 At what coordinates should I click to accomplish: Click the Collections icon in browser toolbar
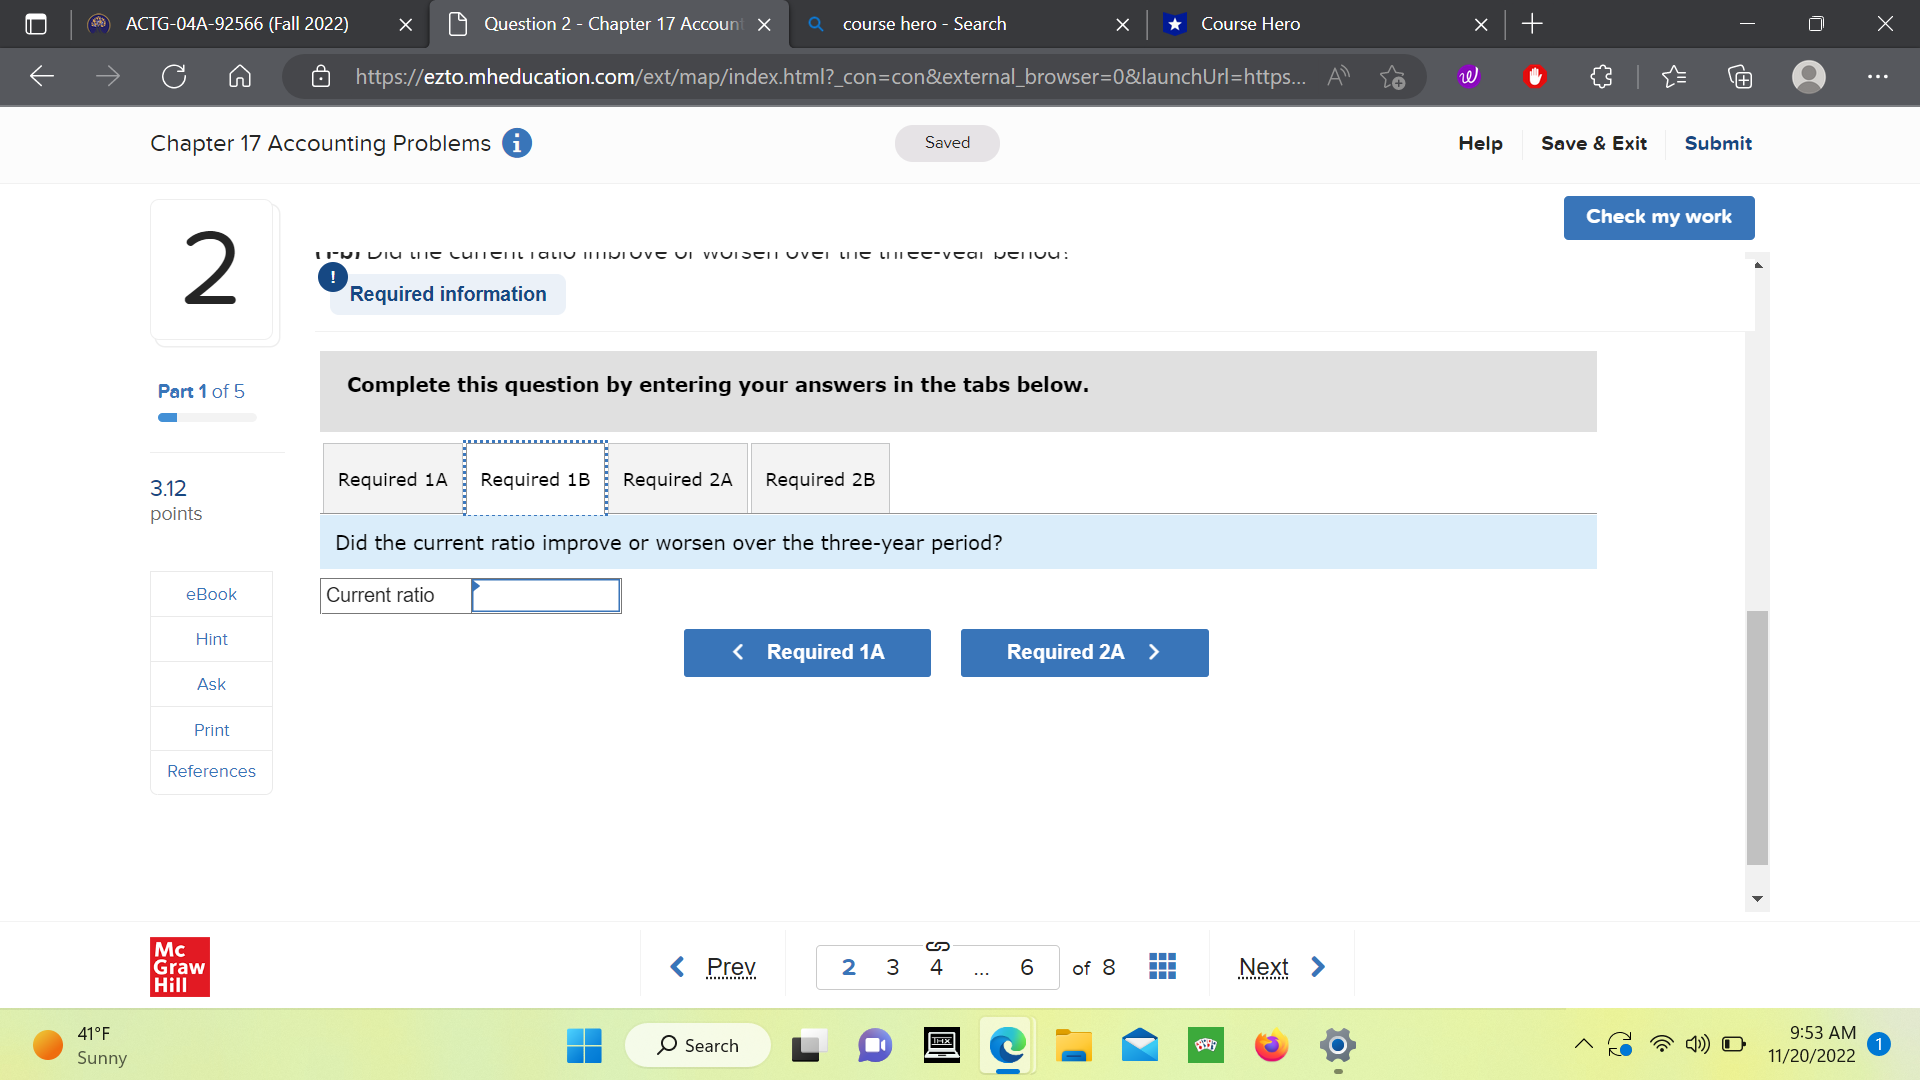(1740, 76)
